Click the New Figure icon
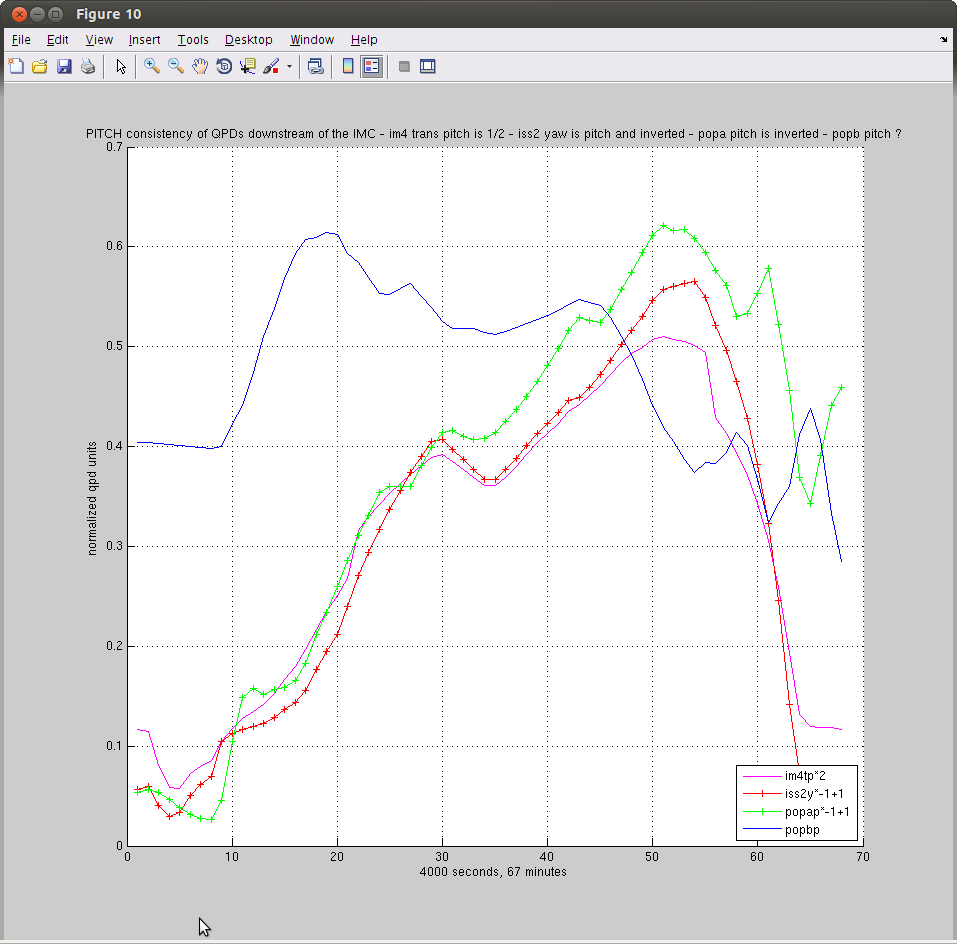This screenshot has height=944, width=957. [x=16, y=66]
